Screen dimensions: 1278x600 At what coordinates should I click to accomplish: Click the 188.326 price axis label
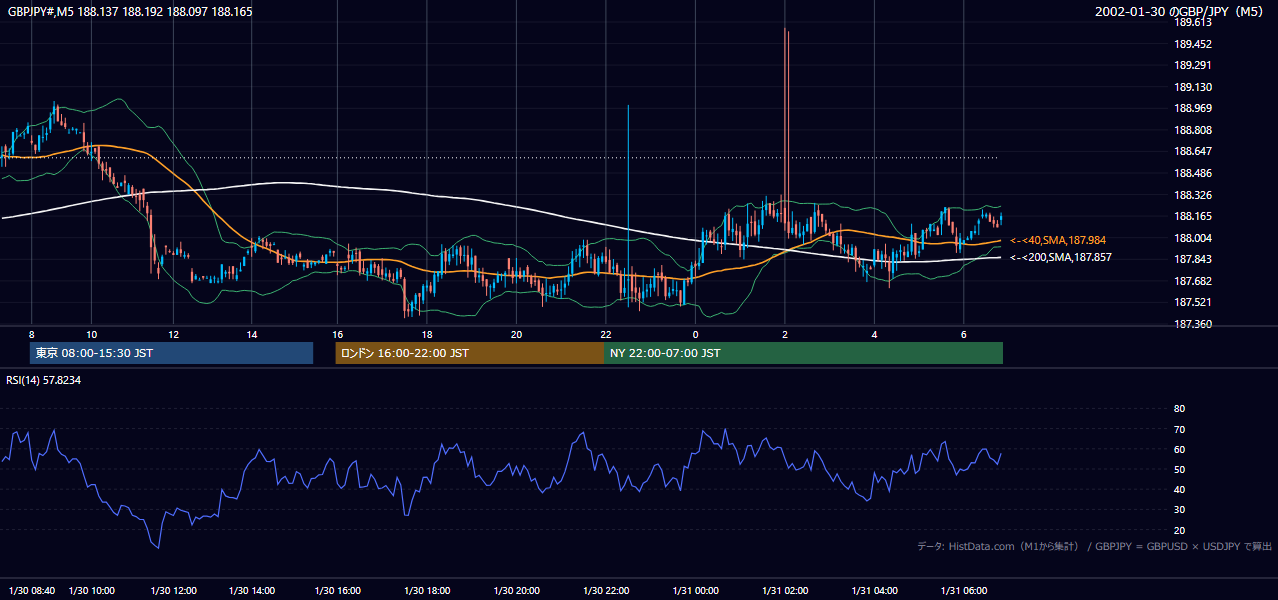[1193, 195]
